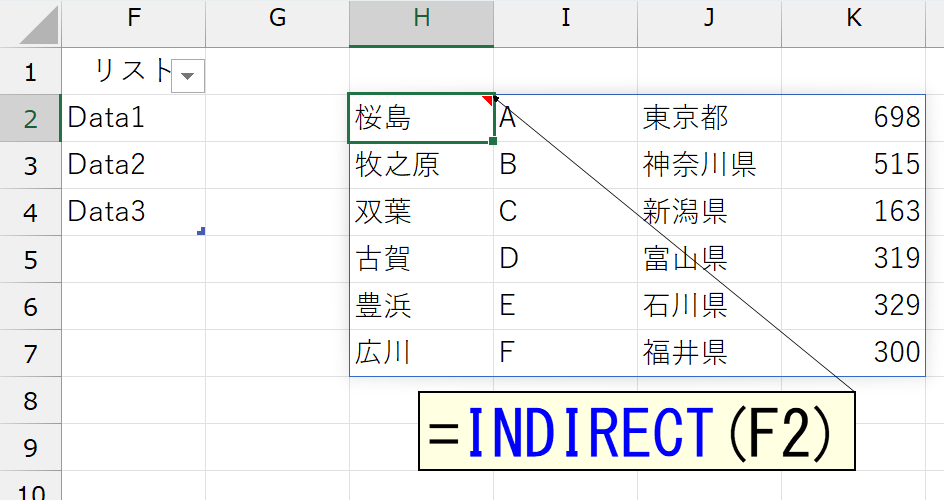Select cell with value 515
Viewport: 944px width, 500px height.
click(x=853, y=165)
